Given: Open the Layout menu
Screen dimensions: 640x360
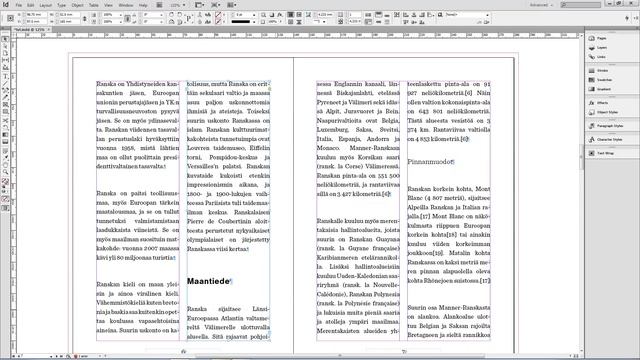Looking at the screenshot, I should click(x=46, y=5).
